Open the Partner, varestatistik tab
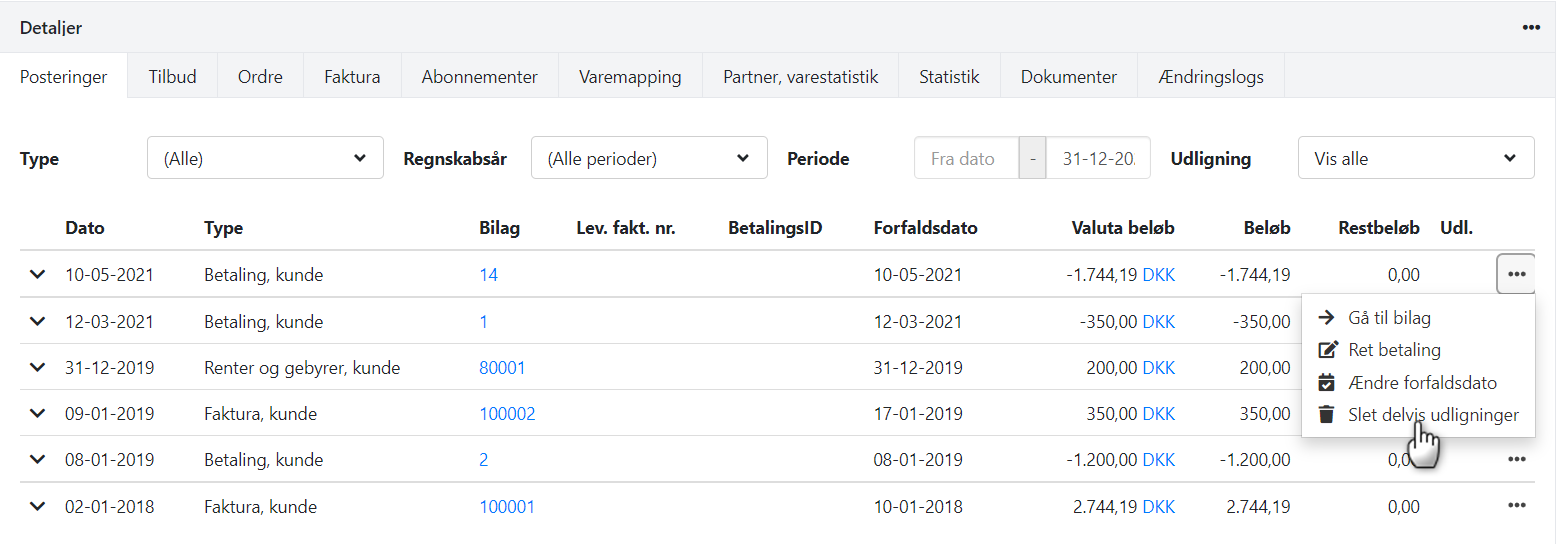The width and height of the screenshot is (1559, 544). click(x=800, y=77)
